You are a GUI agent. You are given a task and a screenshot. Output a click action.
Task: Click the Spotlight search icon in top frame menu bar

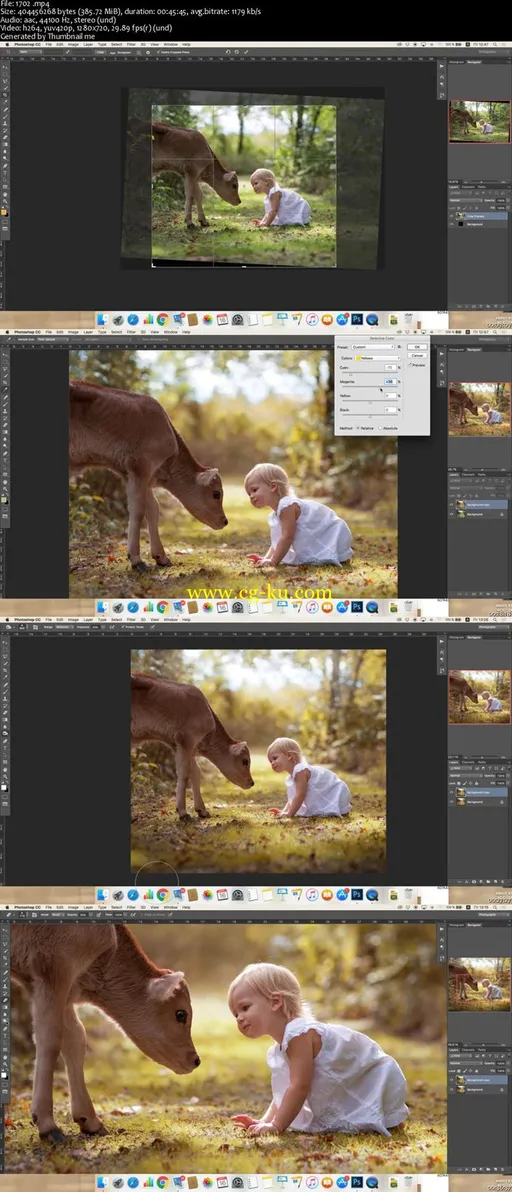coord(495,45)
